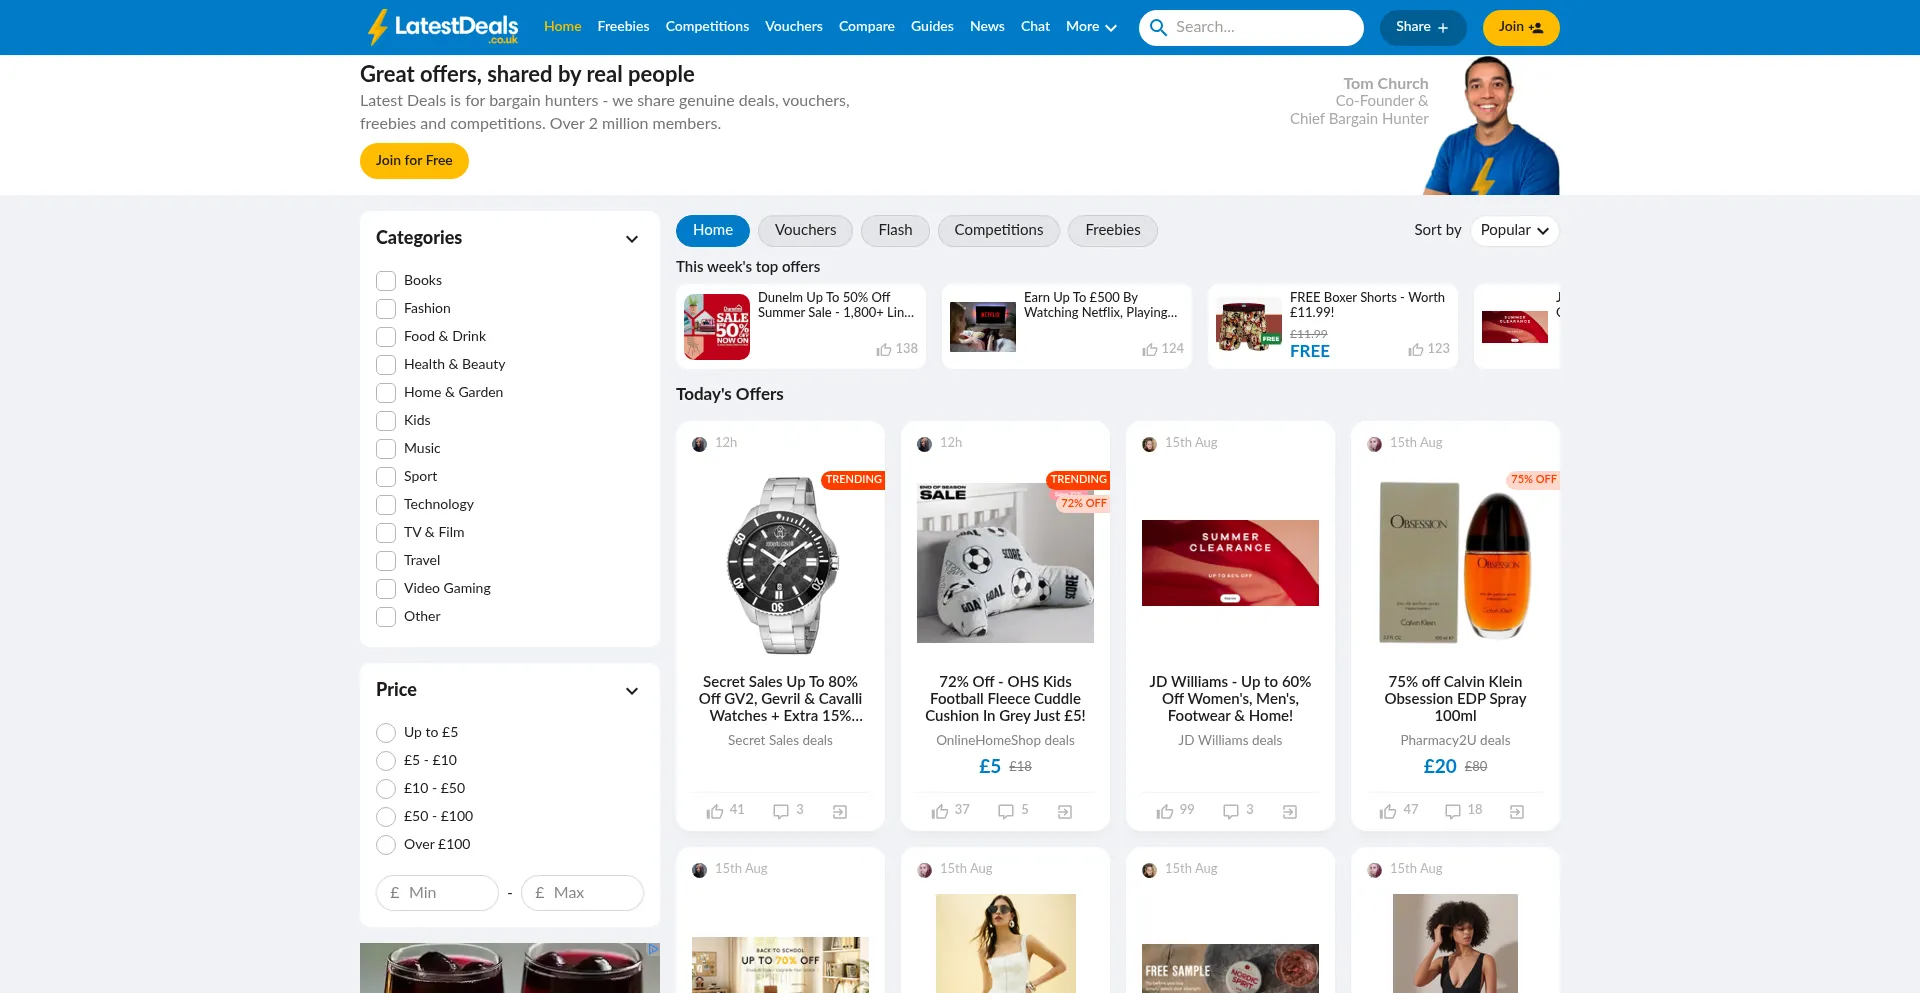This screenshot has height=993, width=1920.
Task: Open the Guides navigation item
Action: pos(932,27)
